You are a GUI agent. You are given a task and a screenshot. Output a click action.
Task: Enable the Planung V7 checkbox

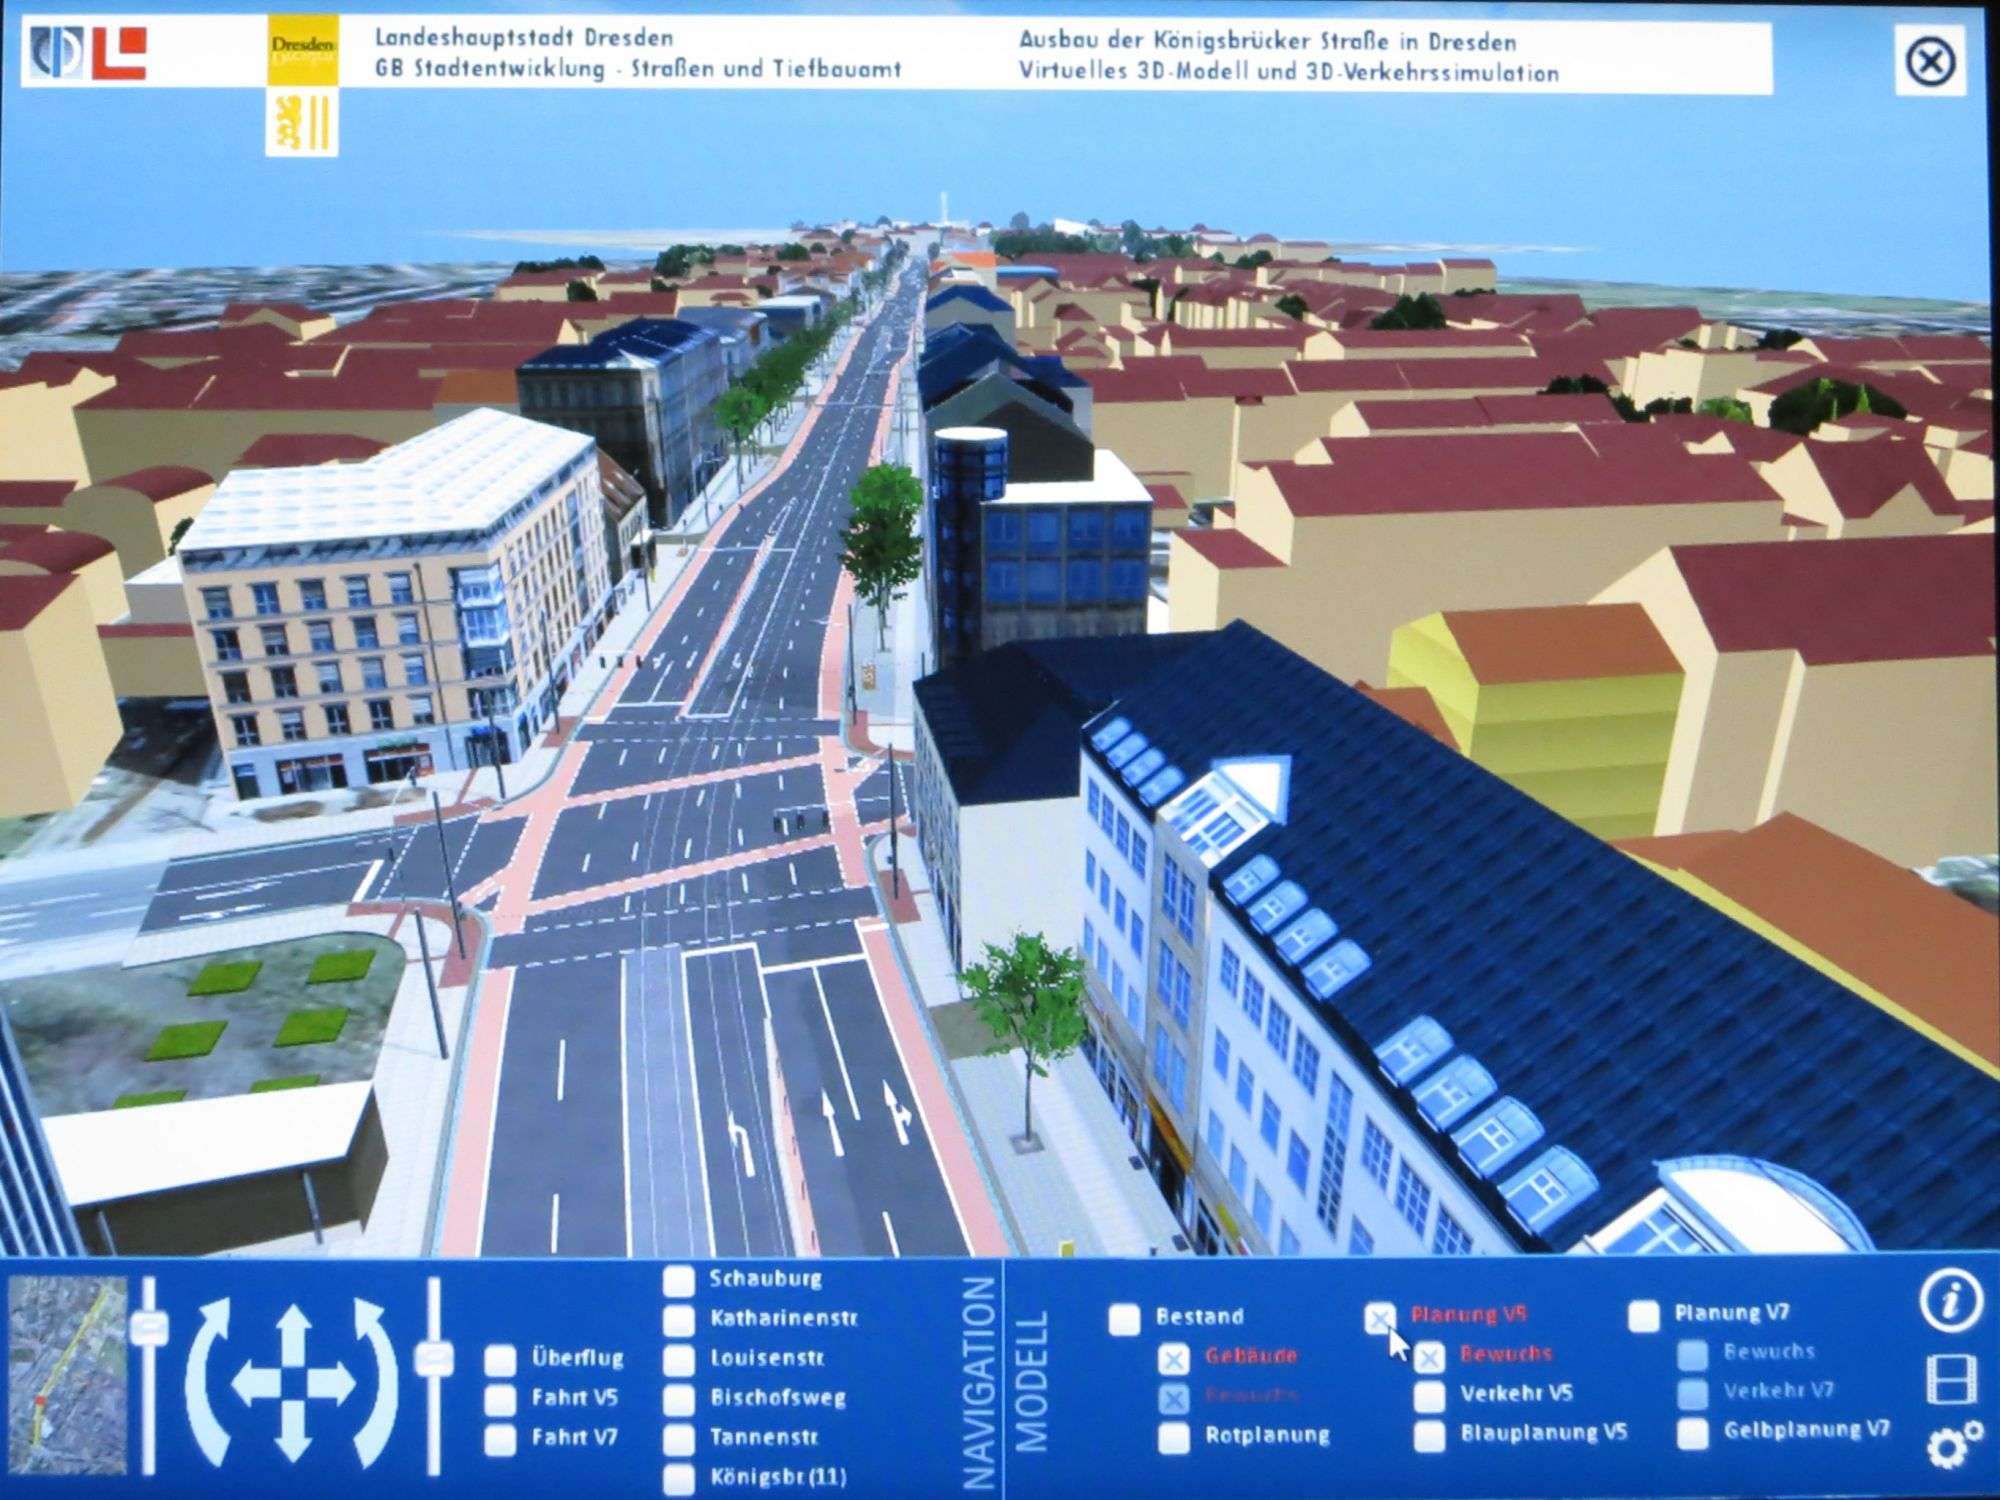coord(1643,1317)
